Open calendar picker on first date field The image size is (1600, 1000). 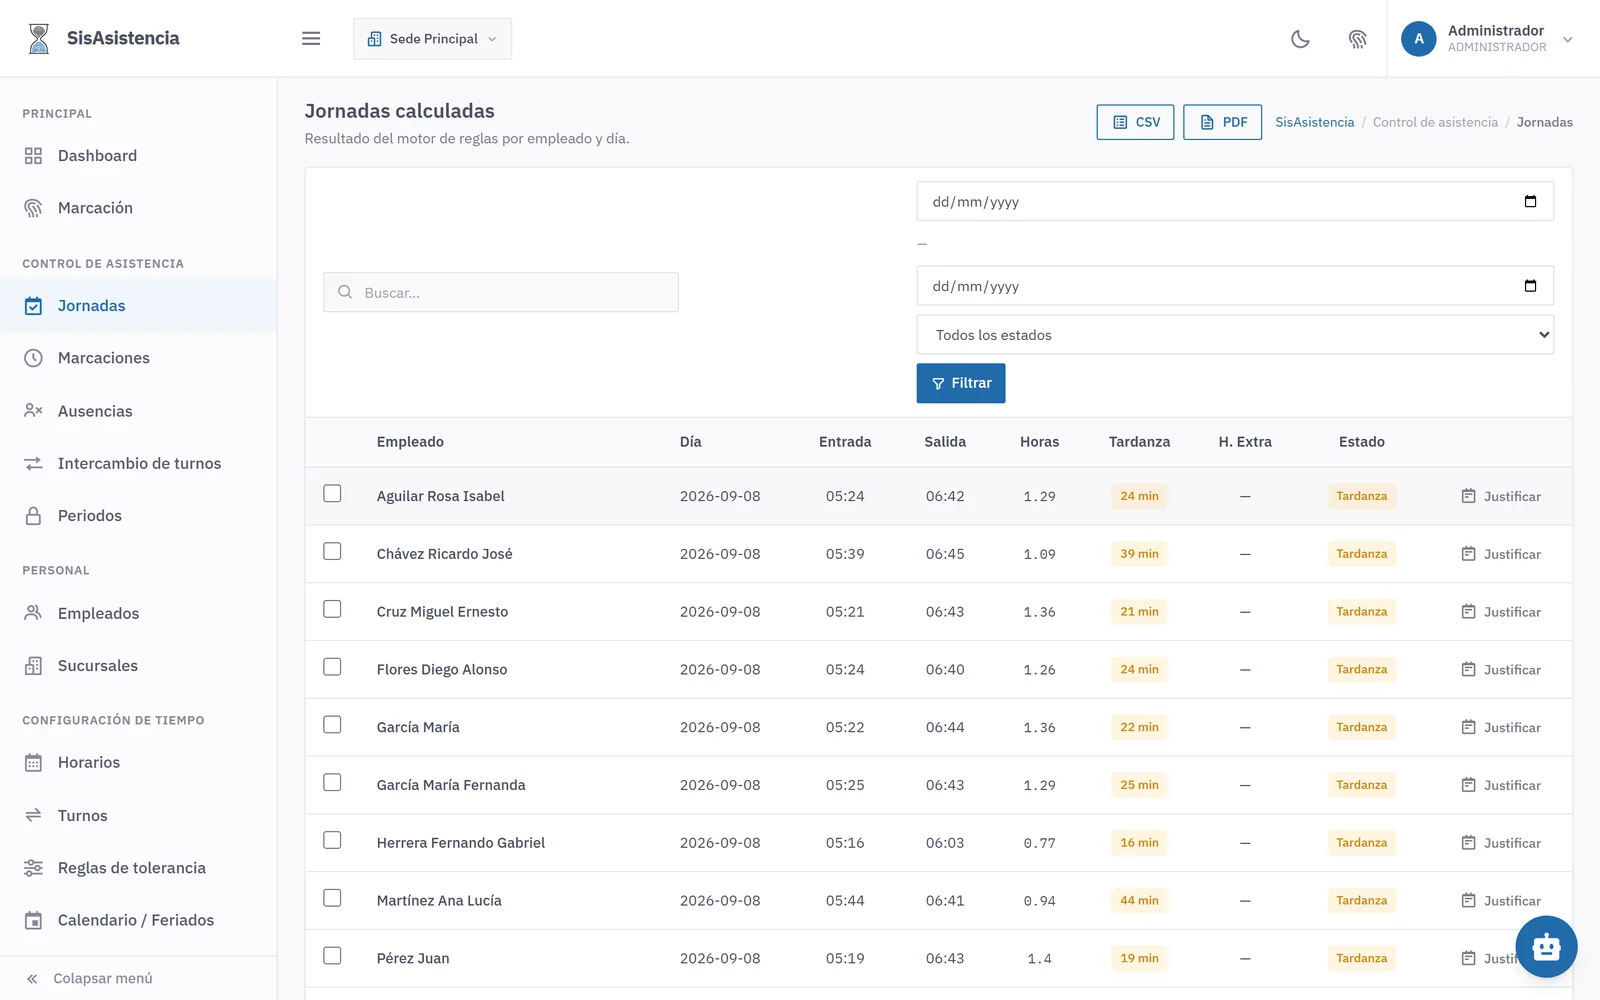(1530, 201)
